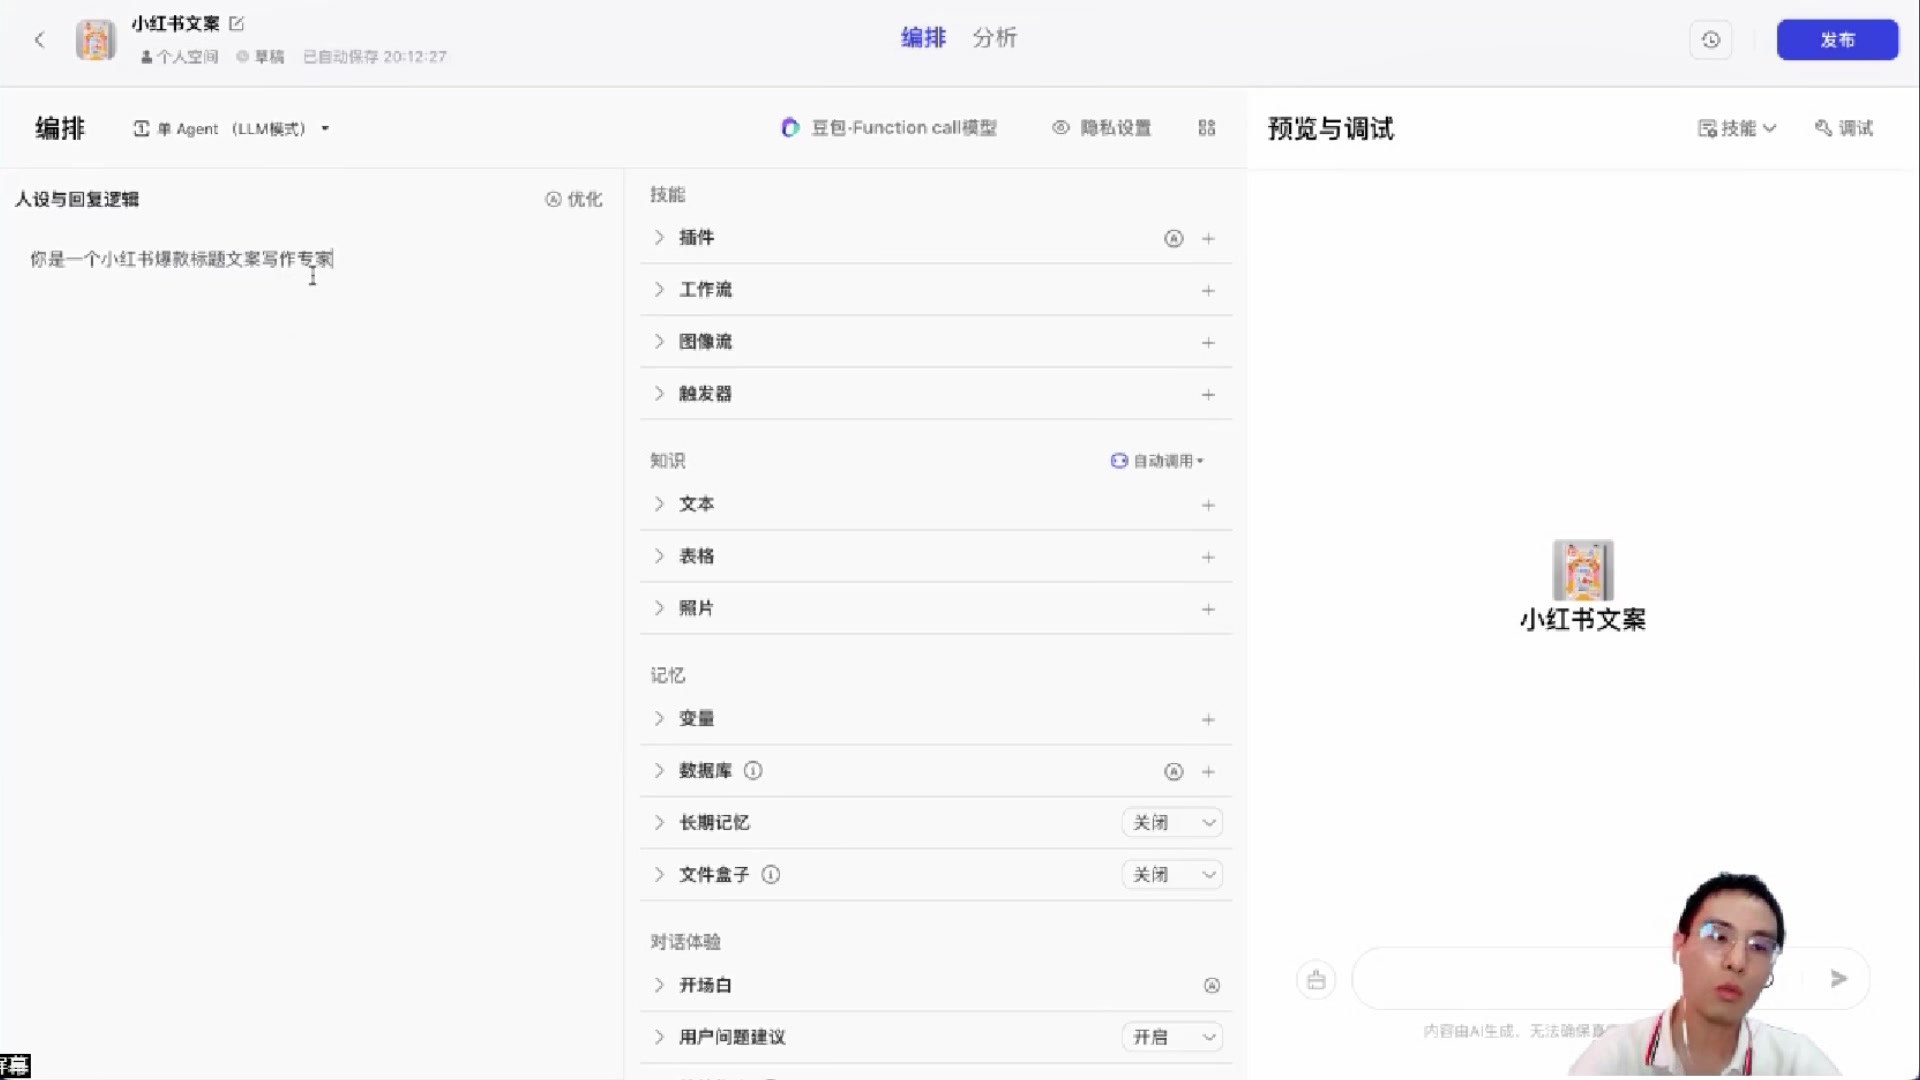Image resolution: width=1920 pixels, height=1080 pixels.
Task: Click the send message arrow icon
Action: coord(1838,978)
